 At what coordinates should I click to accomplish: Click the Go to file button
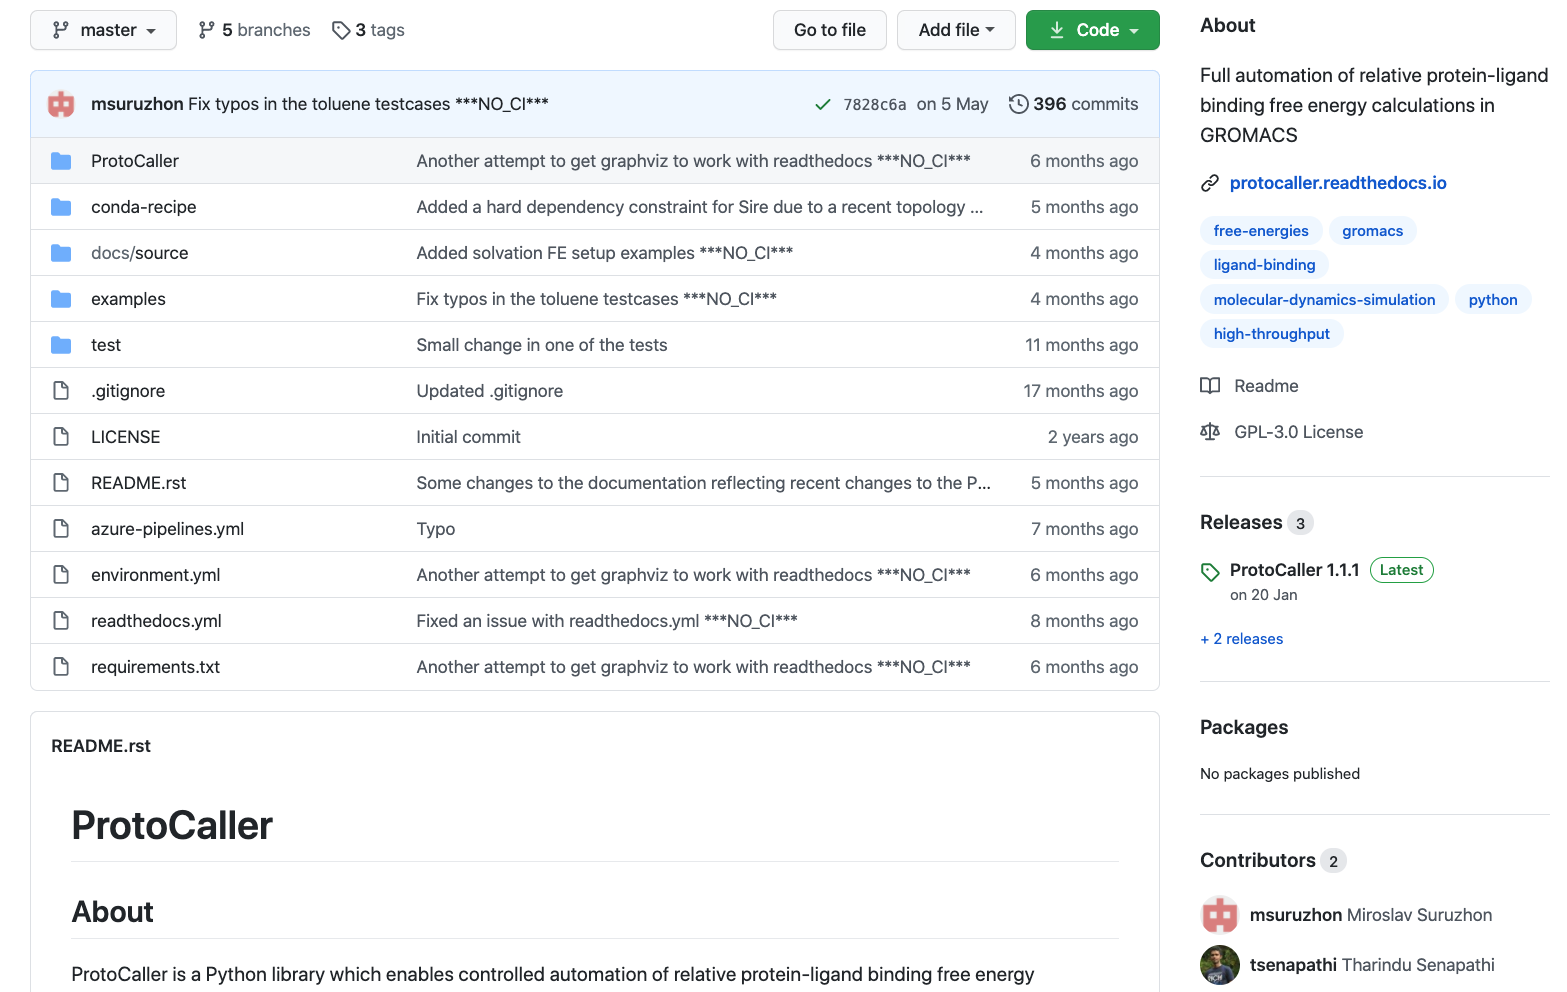click(x=829, y=30)
